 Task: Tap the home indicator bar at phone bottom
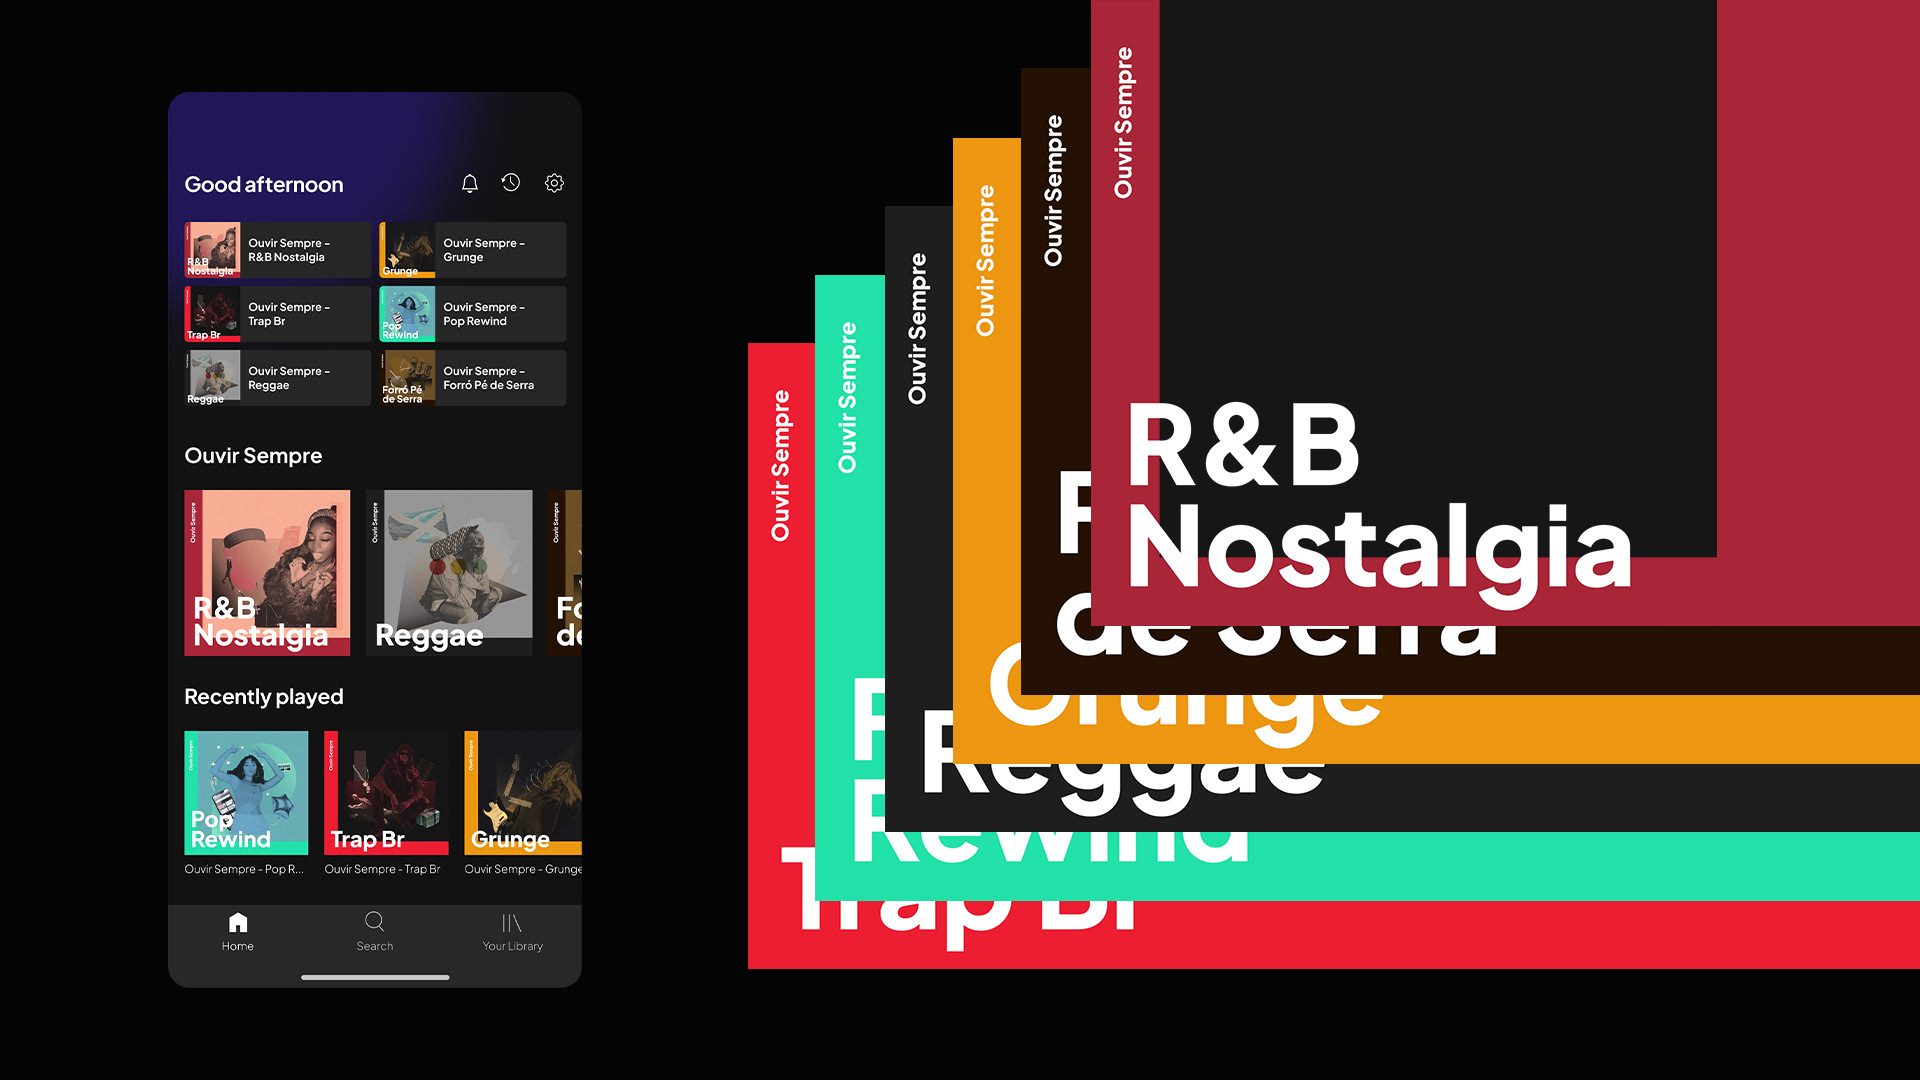(x=375, y=977)
